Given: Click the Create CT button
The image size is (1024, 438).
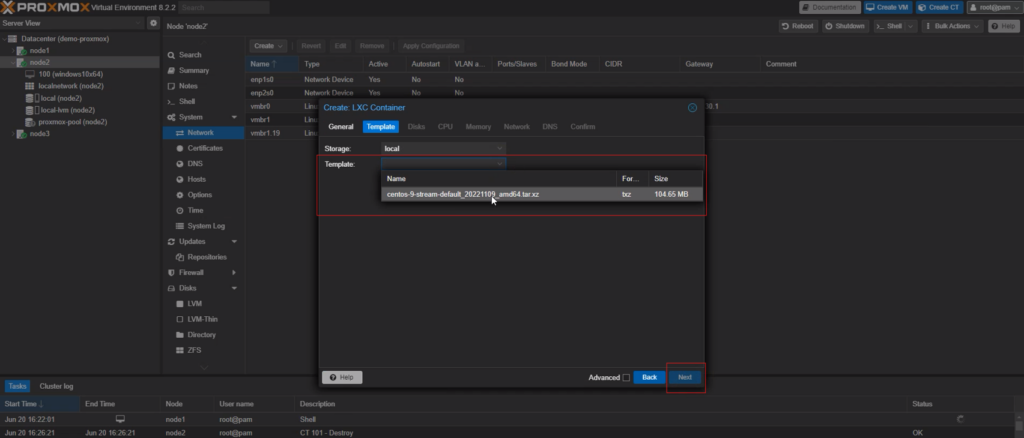Looking at the screenshot, I should pyautogui.click(x=939, y=7).
